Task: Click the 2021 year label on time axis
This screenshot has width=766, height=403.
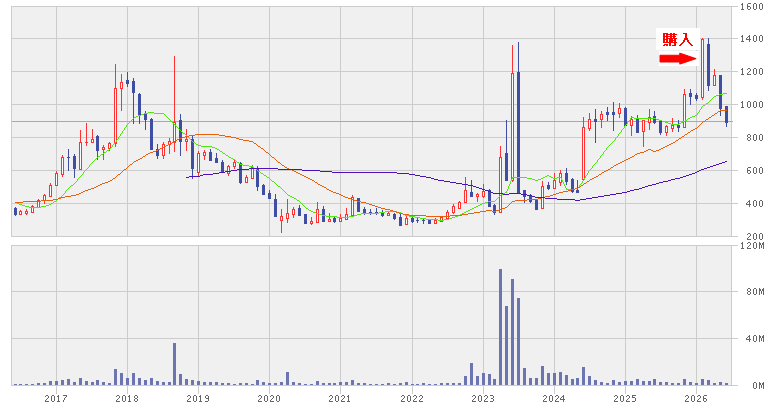Action: [340, 399]
